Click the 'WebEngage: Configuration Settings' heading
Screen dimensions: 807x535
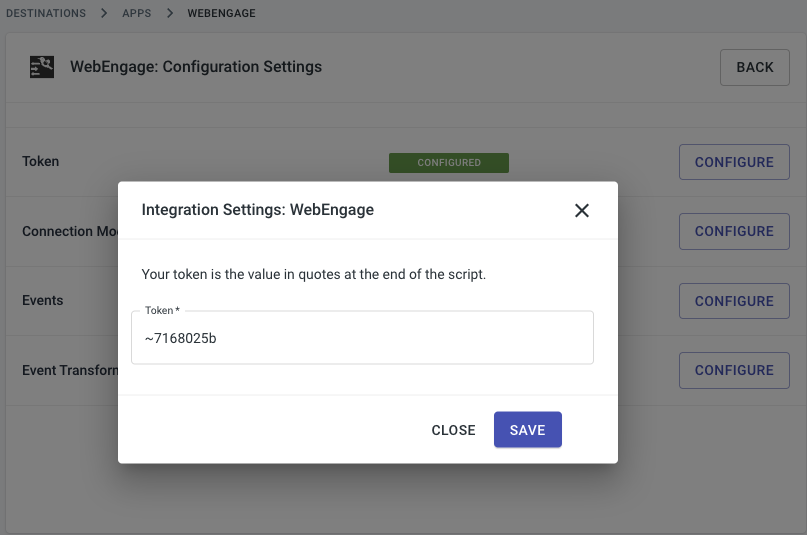(x=196, y=67)
